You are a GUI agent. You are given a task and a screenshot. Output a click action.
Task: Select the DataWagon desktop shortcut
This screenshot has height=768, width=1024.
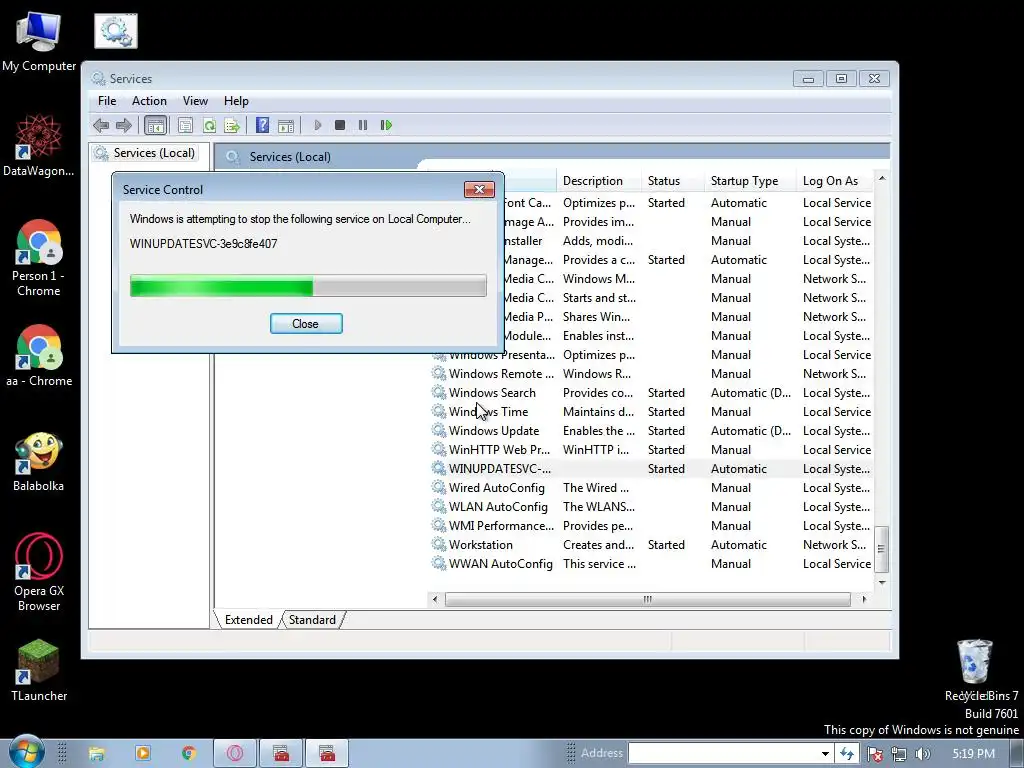coord(39,145)
